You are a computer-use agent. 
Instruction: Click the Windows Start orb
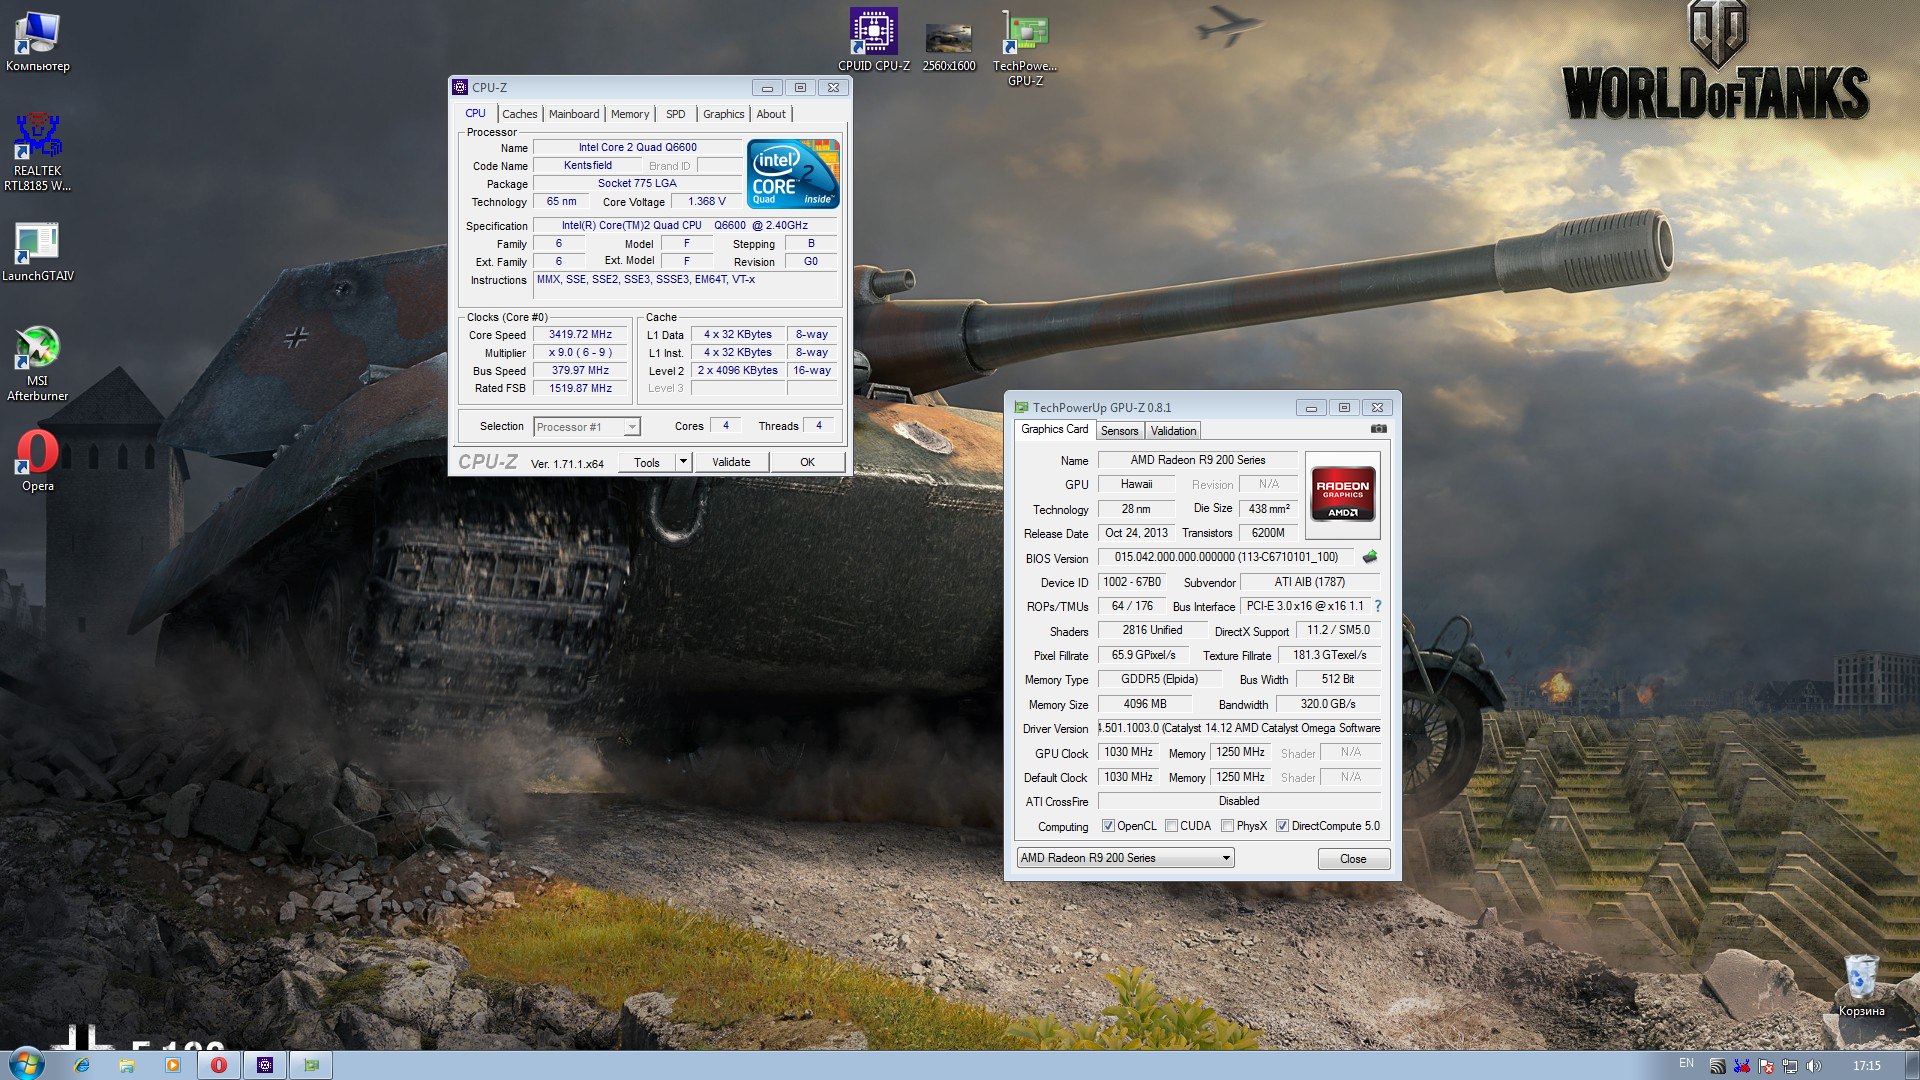(27, 1064)
